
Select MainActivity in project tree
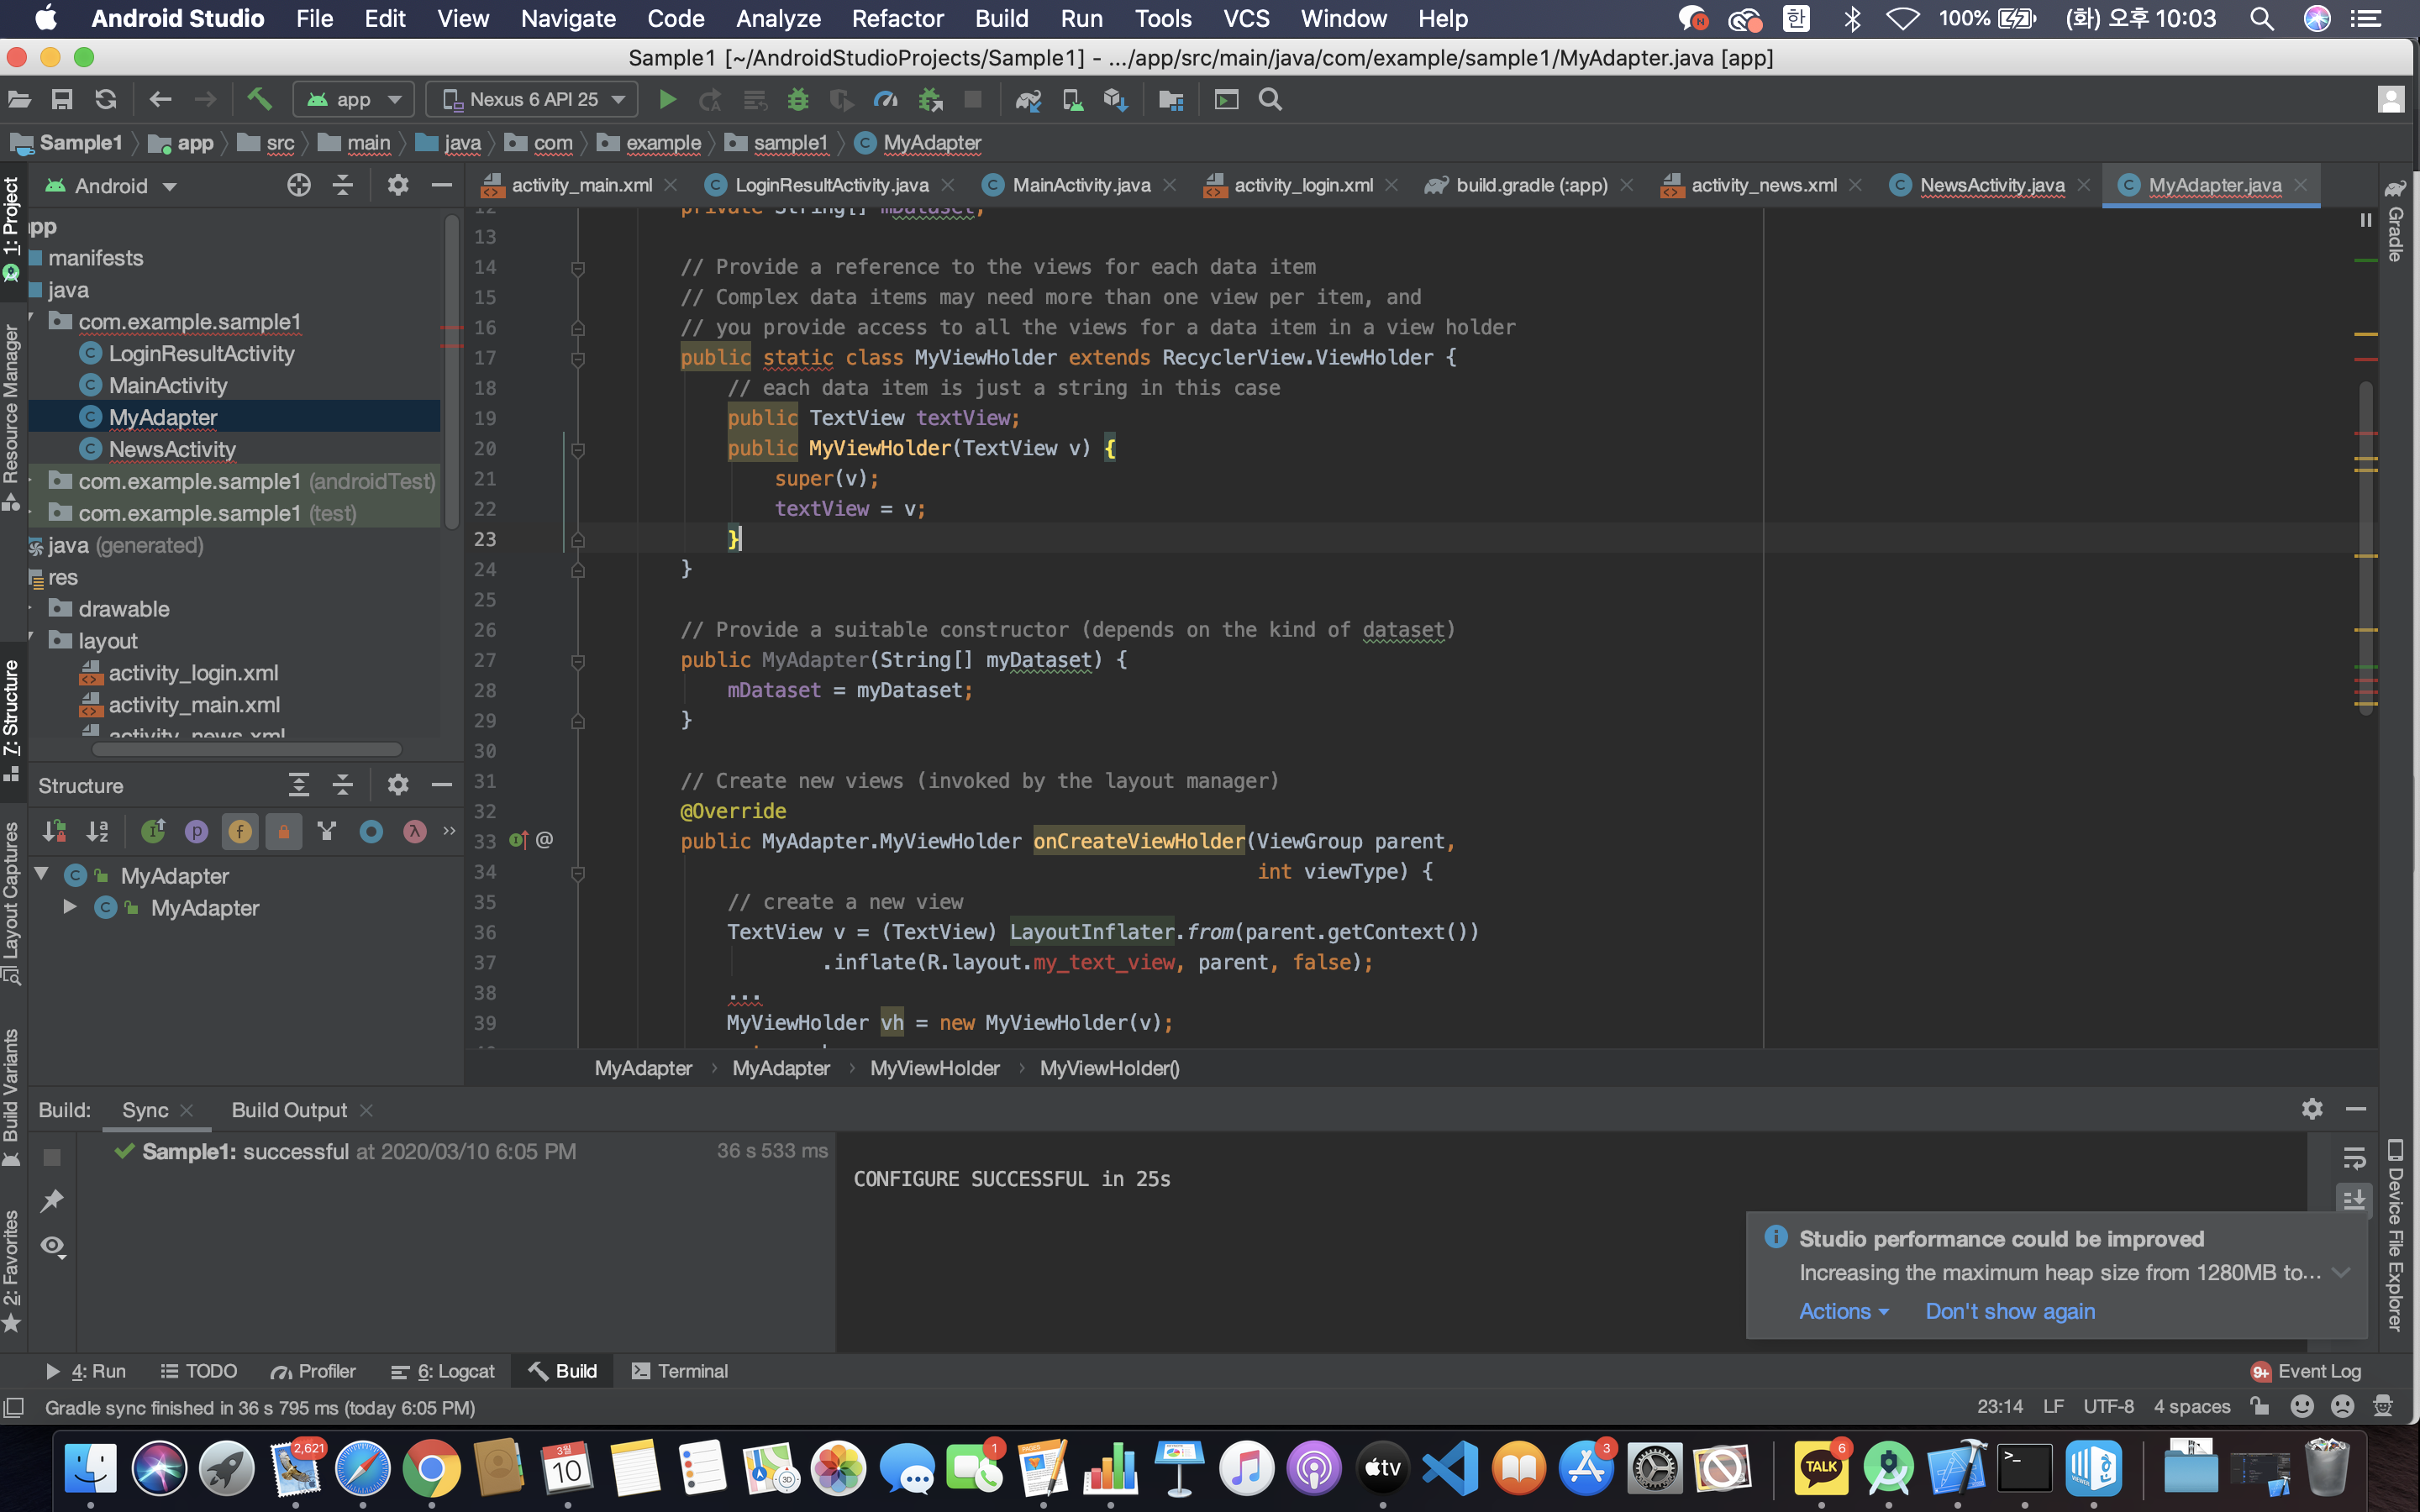(x=167, y=385)
